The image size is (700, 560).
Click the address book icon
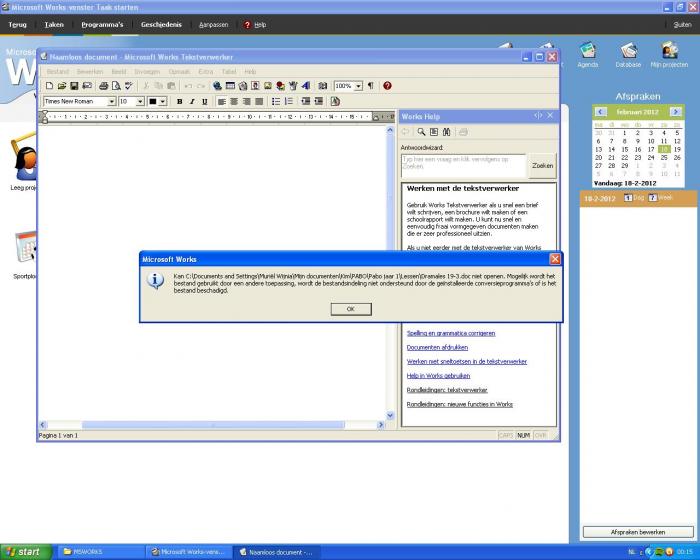click(323, 86)
